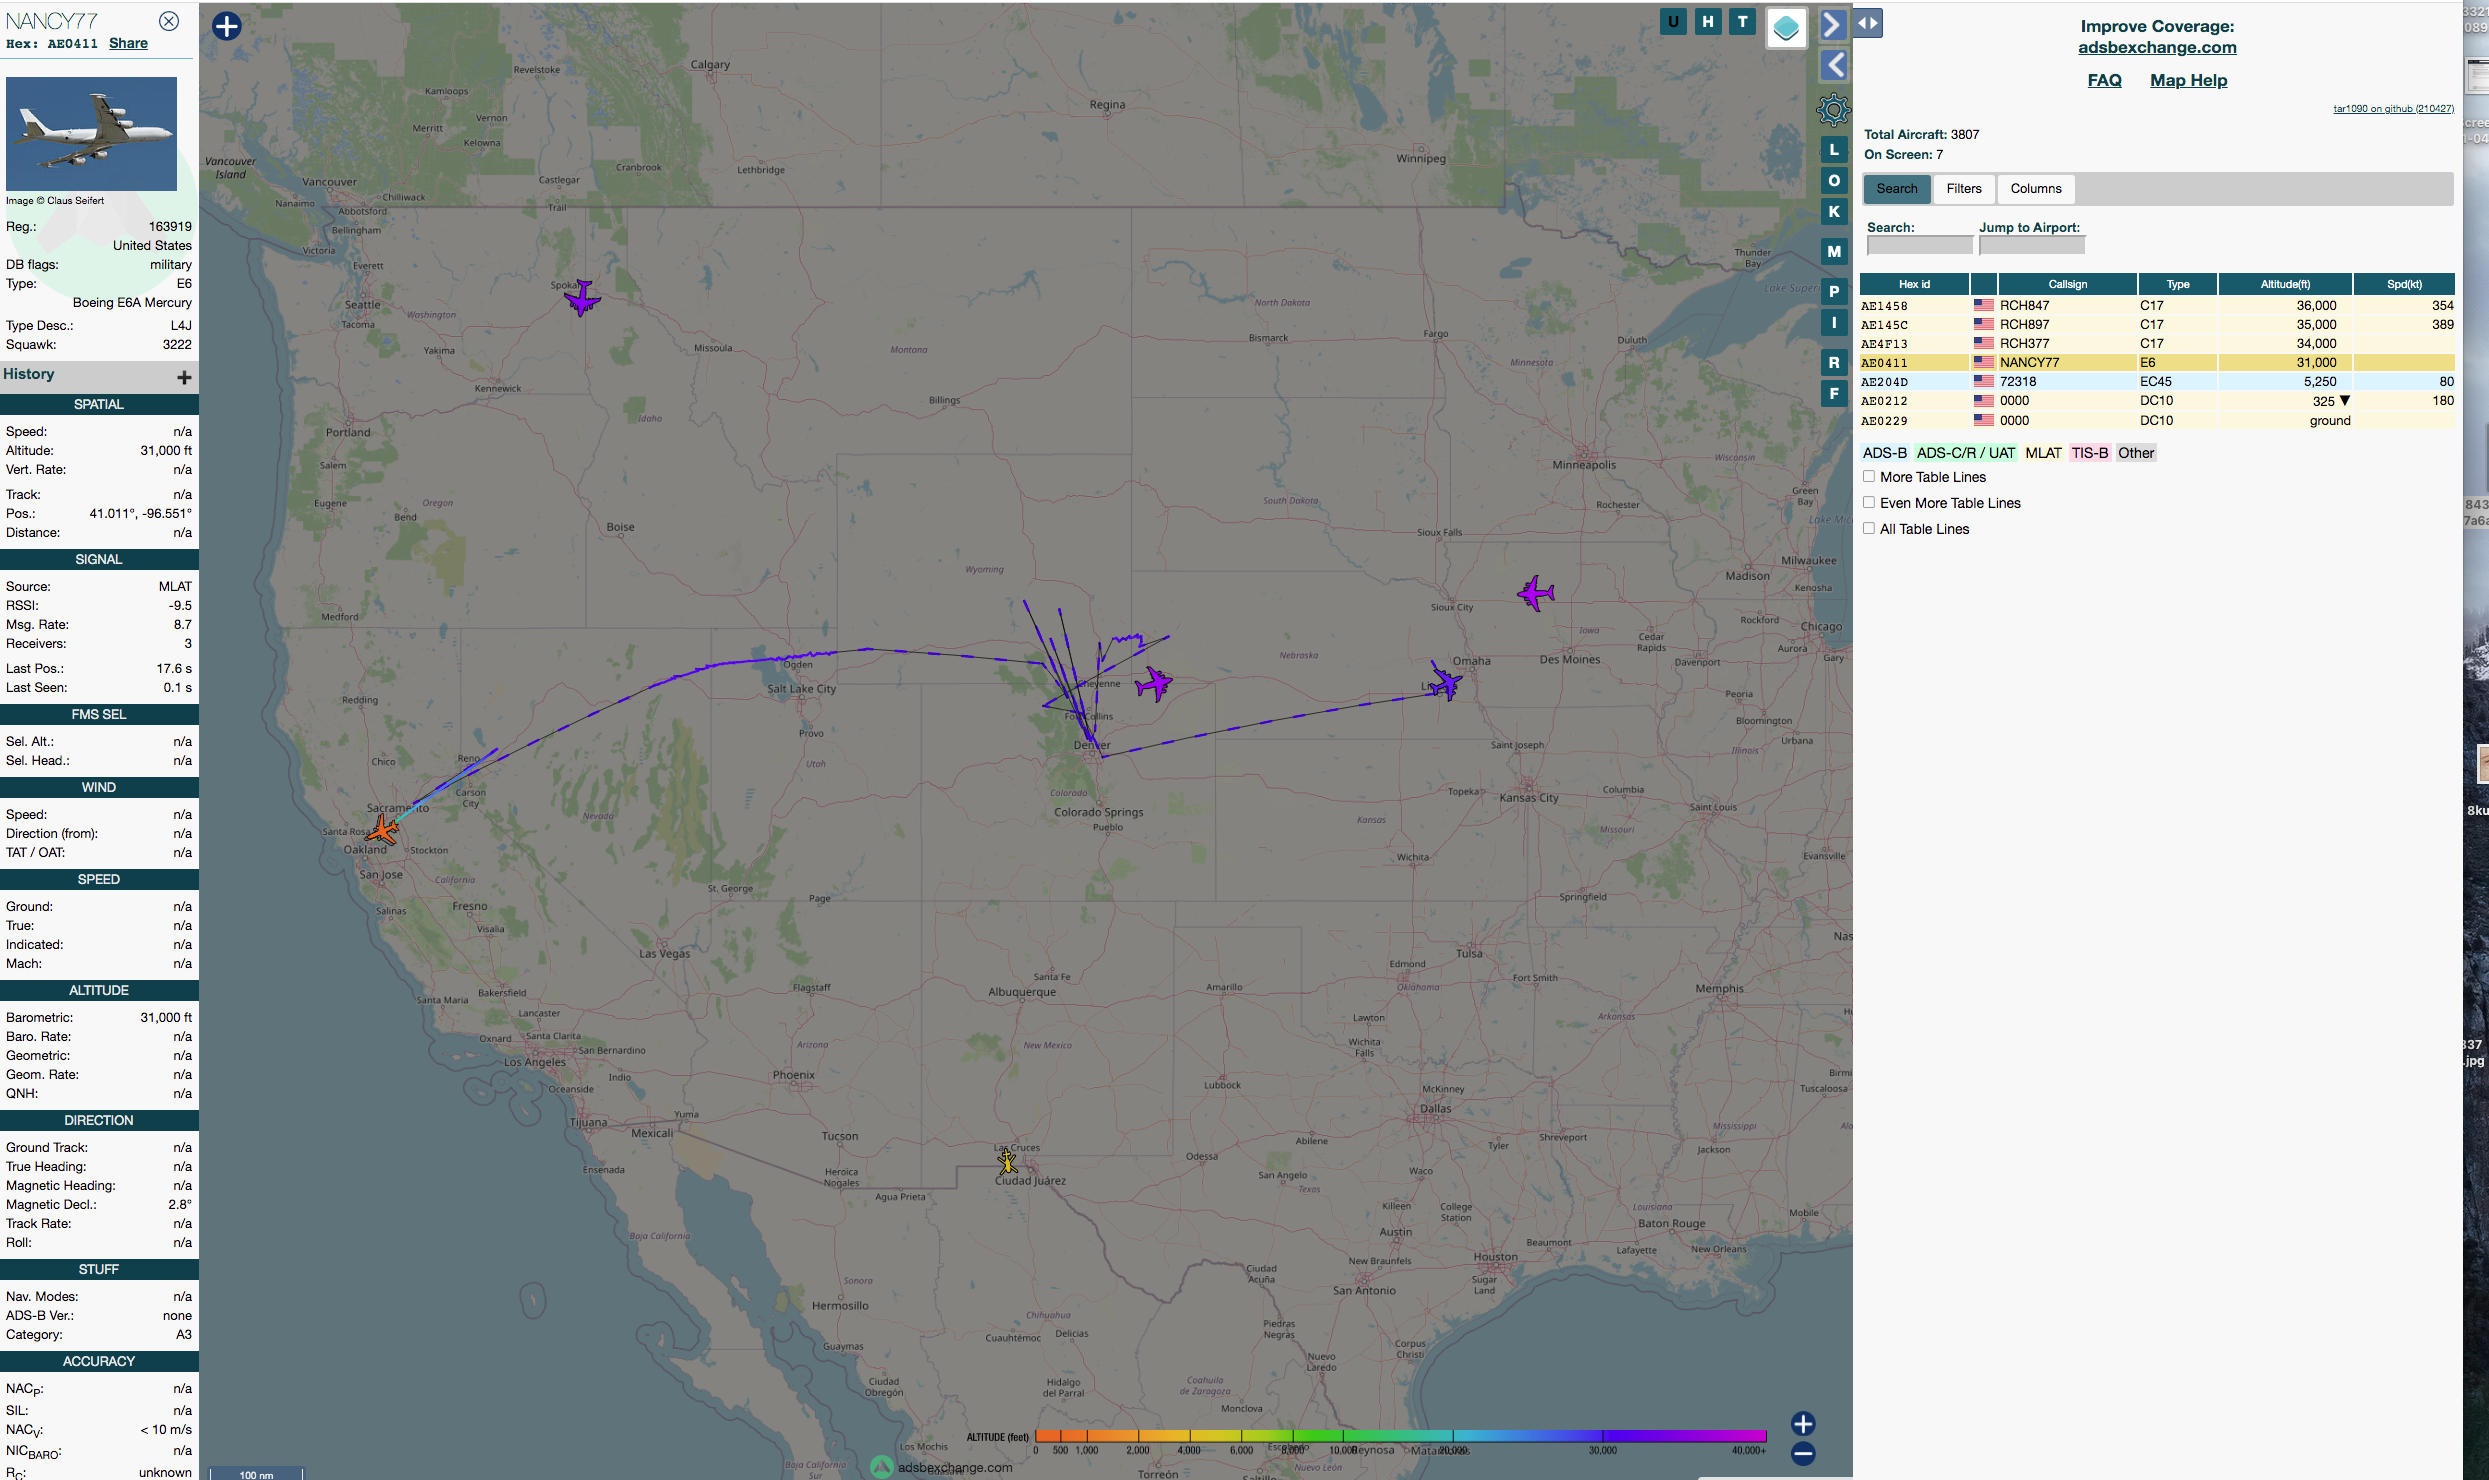Click the altitude color scale bar
This screenshot has width=2489, height=1480.
click(x=1400, y=1436)
